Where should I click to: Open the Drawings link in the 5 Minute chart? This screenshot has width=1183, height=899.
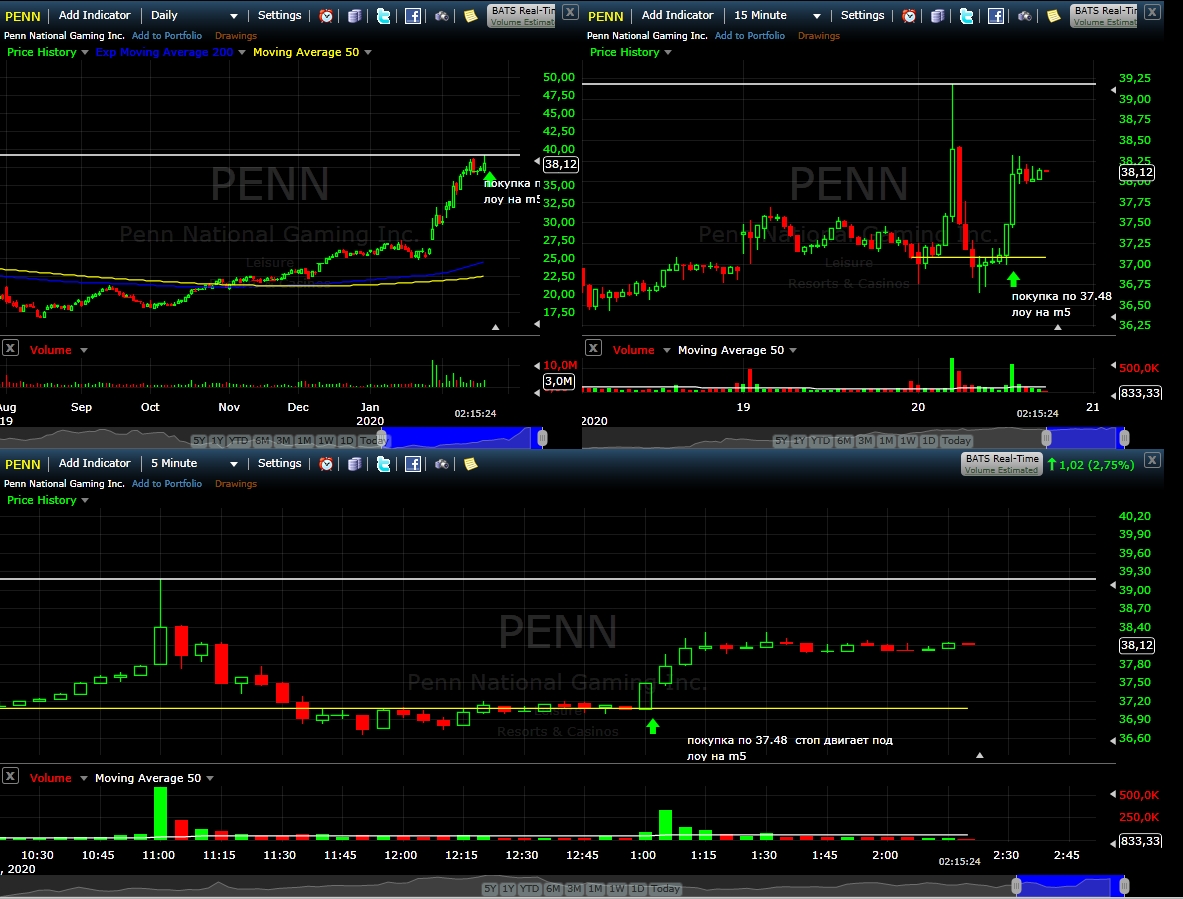click(235, 483)
